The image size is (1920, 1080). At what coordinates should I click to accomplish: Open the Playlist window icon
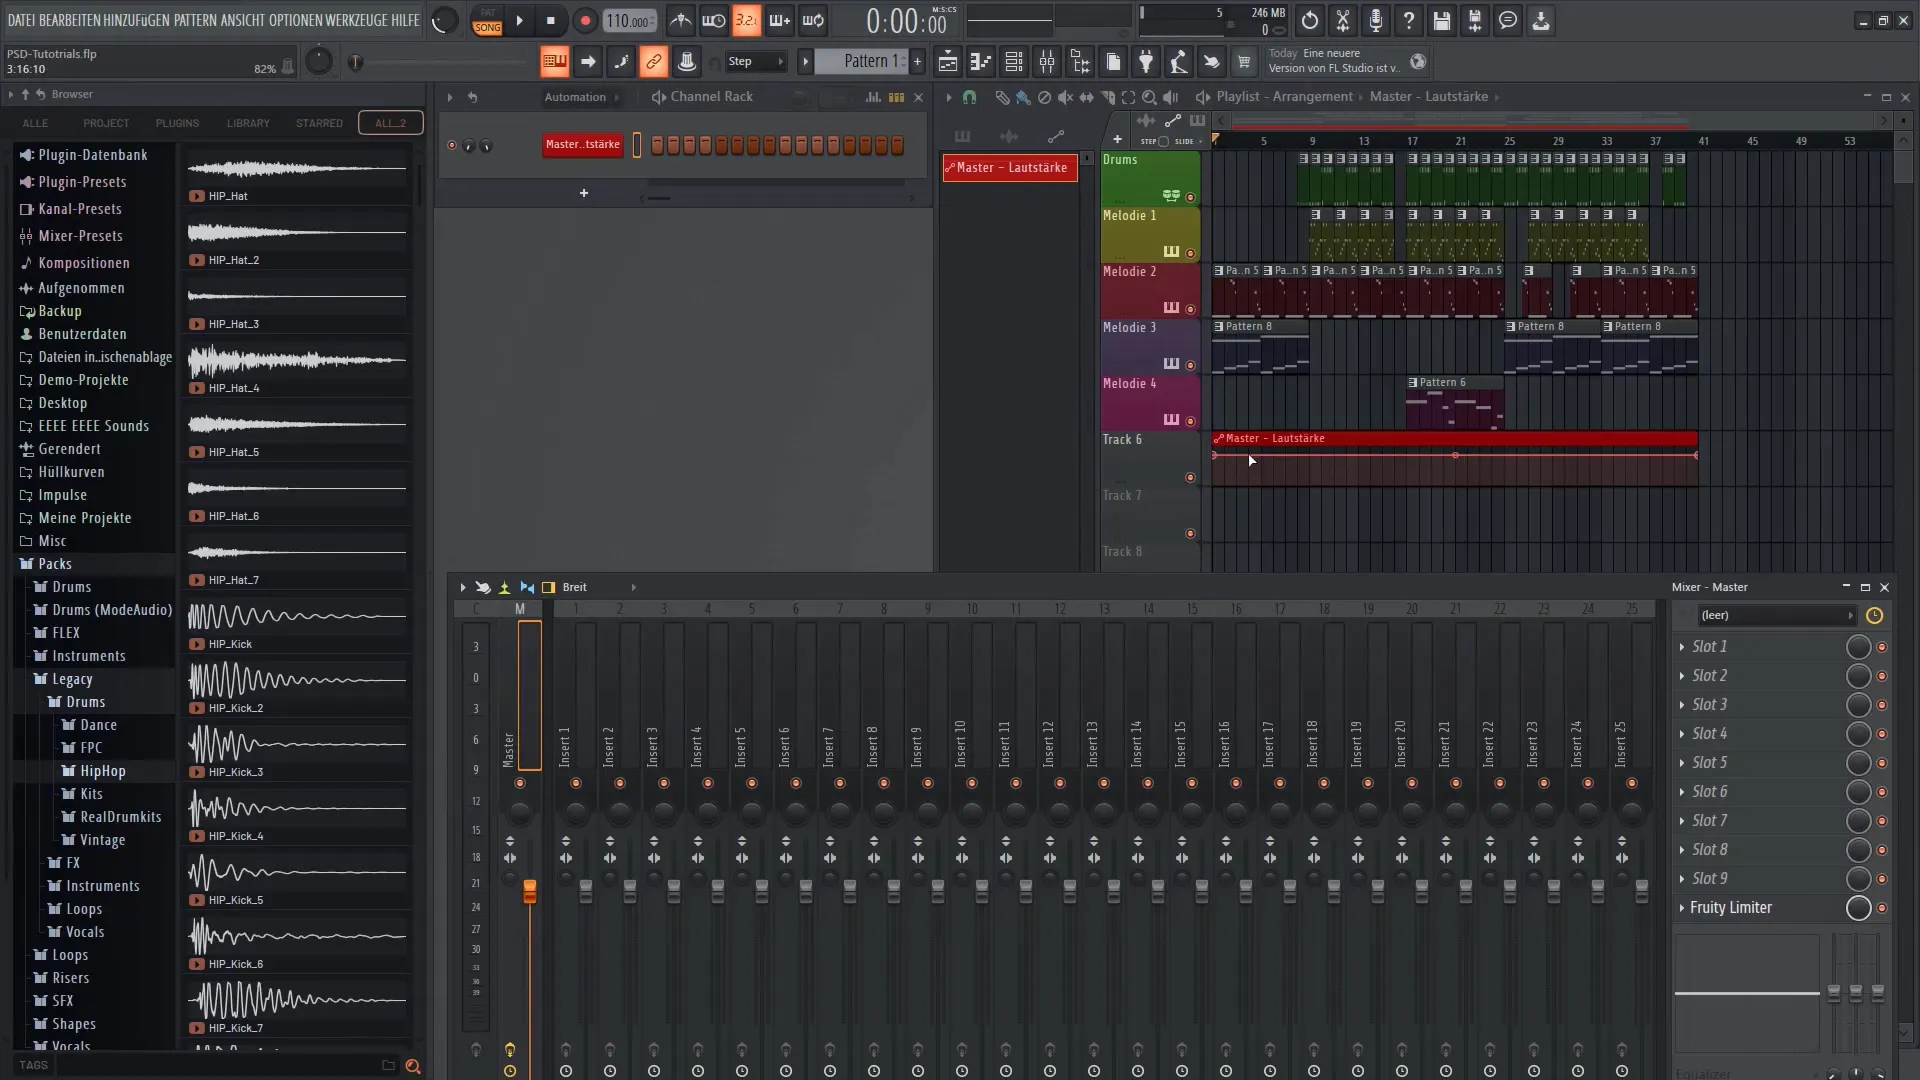point(948,62)
